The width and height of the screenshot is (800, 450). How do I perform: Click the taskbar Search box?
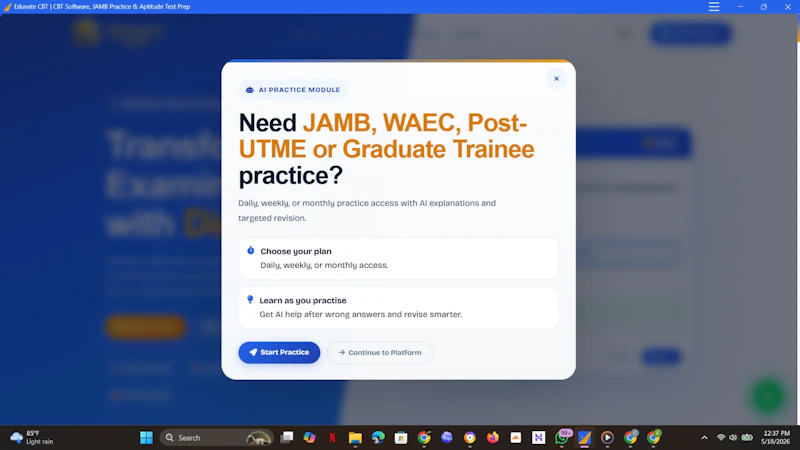pos(217,438)
